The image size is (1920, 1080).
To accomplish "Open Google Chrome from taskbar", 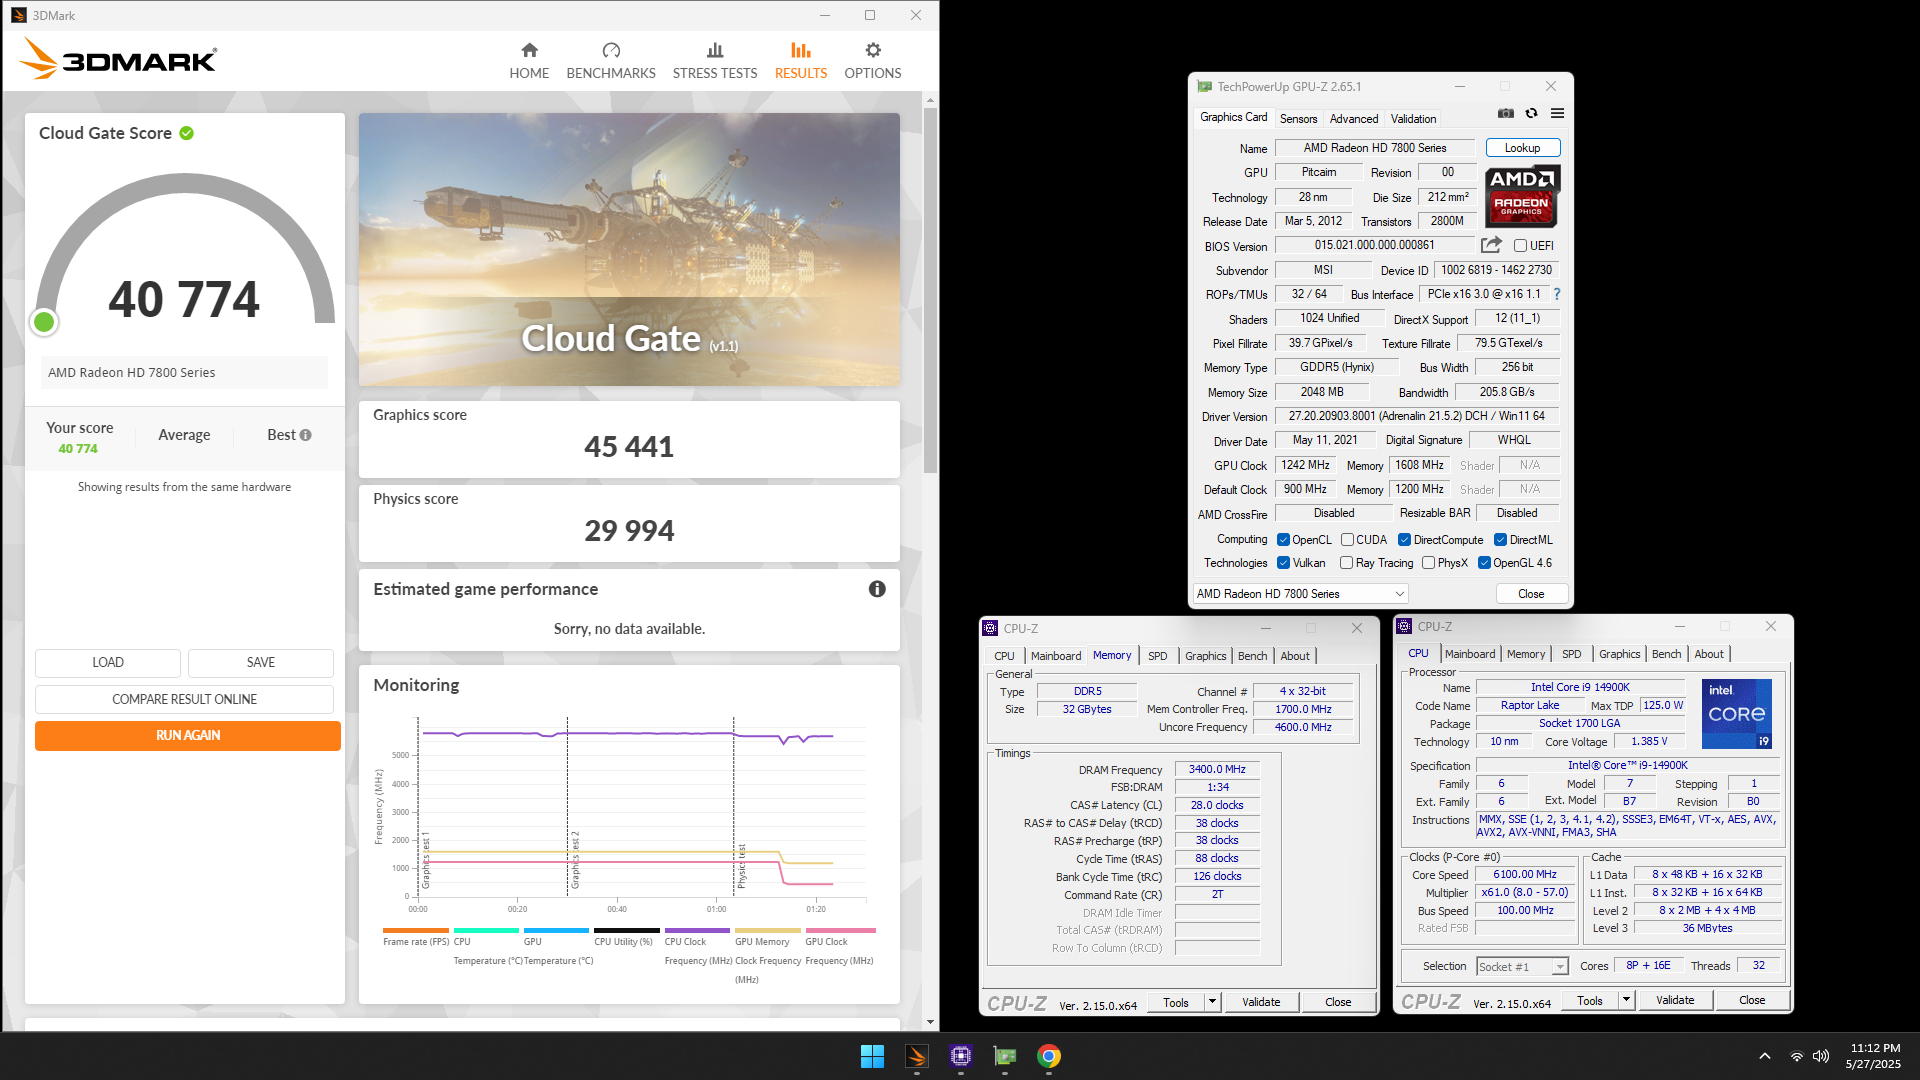I will [x=1049, y=1056].
